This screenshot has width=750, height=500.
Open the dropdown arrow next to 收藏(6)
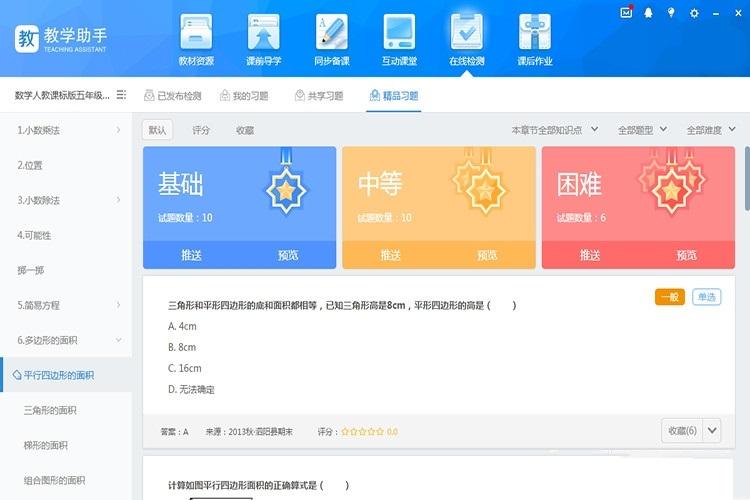(712, 431)
